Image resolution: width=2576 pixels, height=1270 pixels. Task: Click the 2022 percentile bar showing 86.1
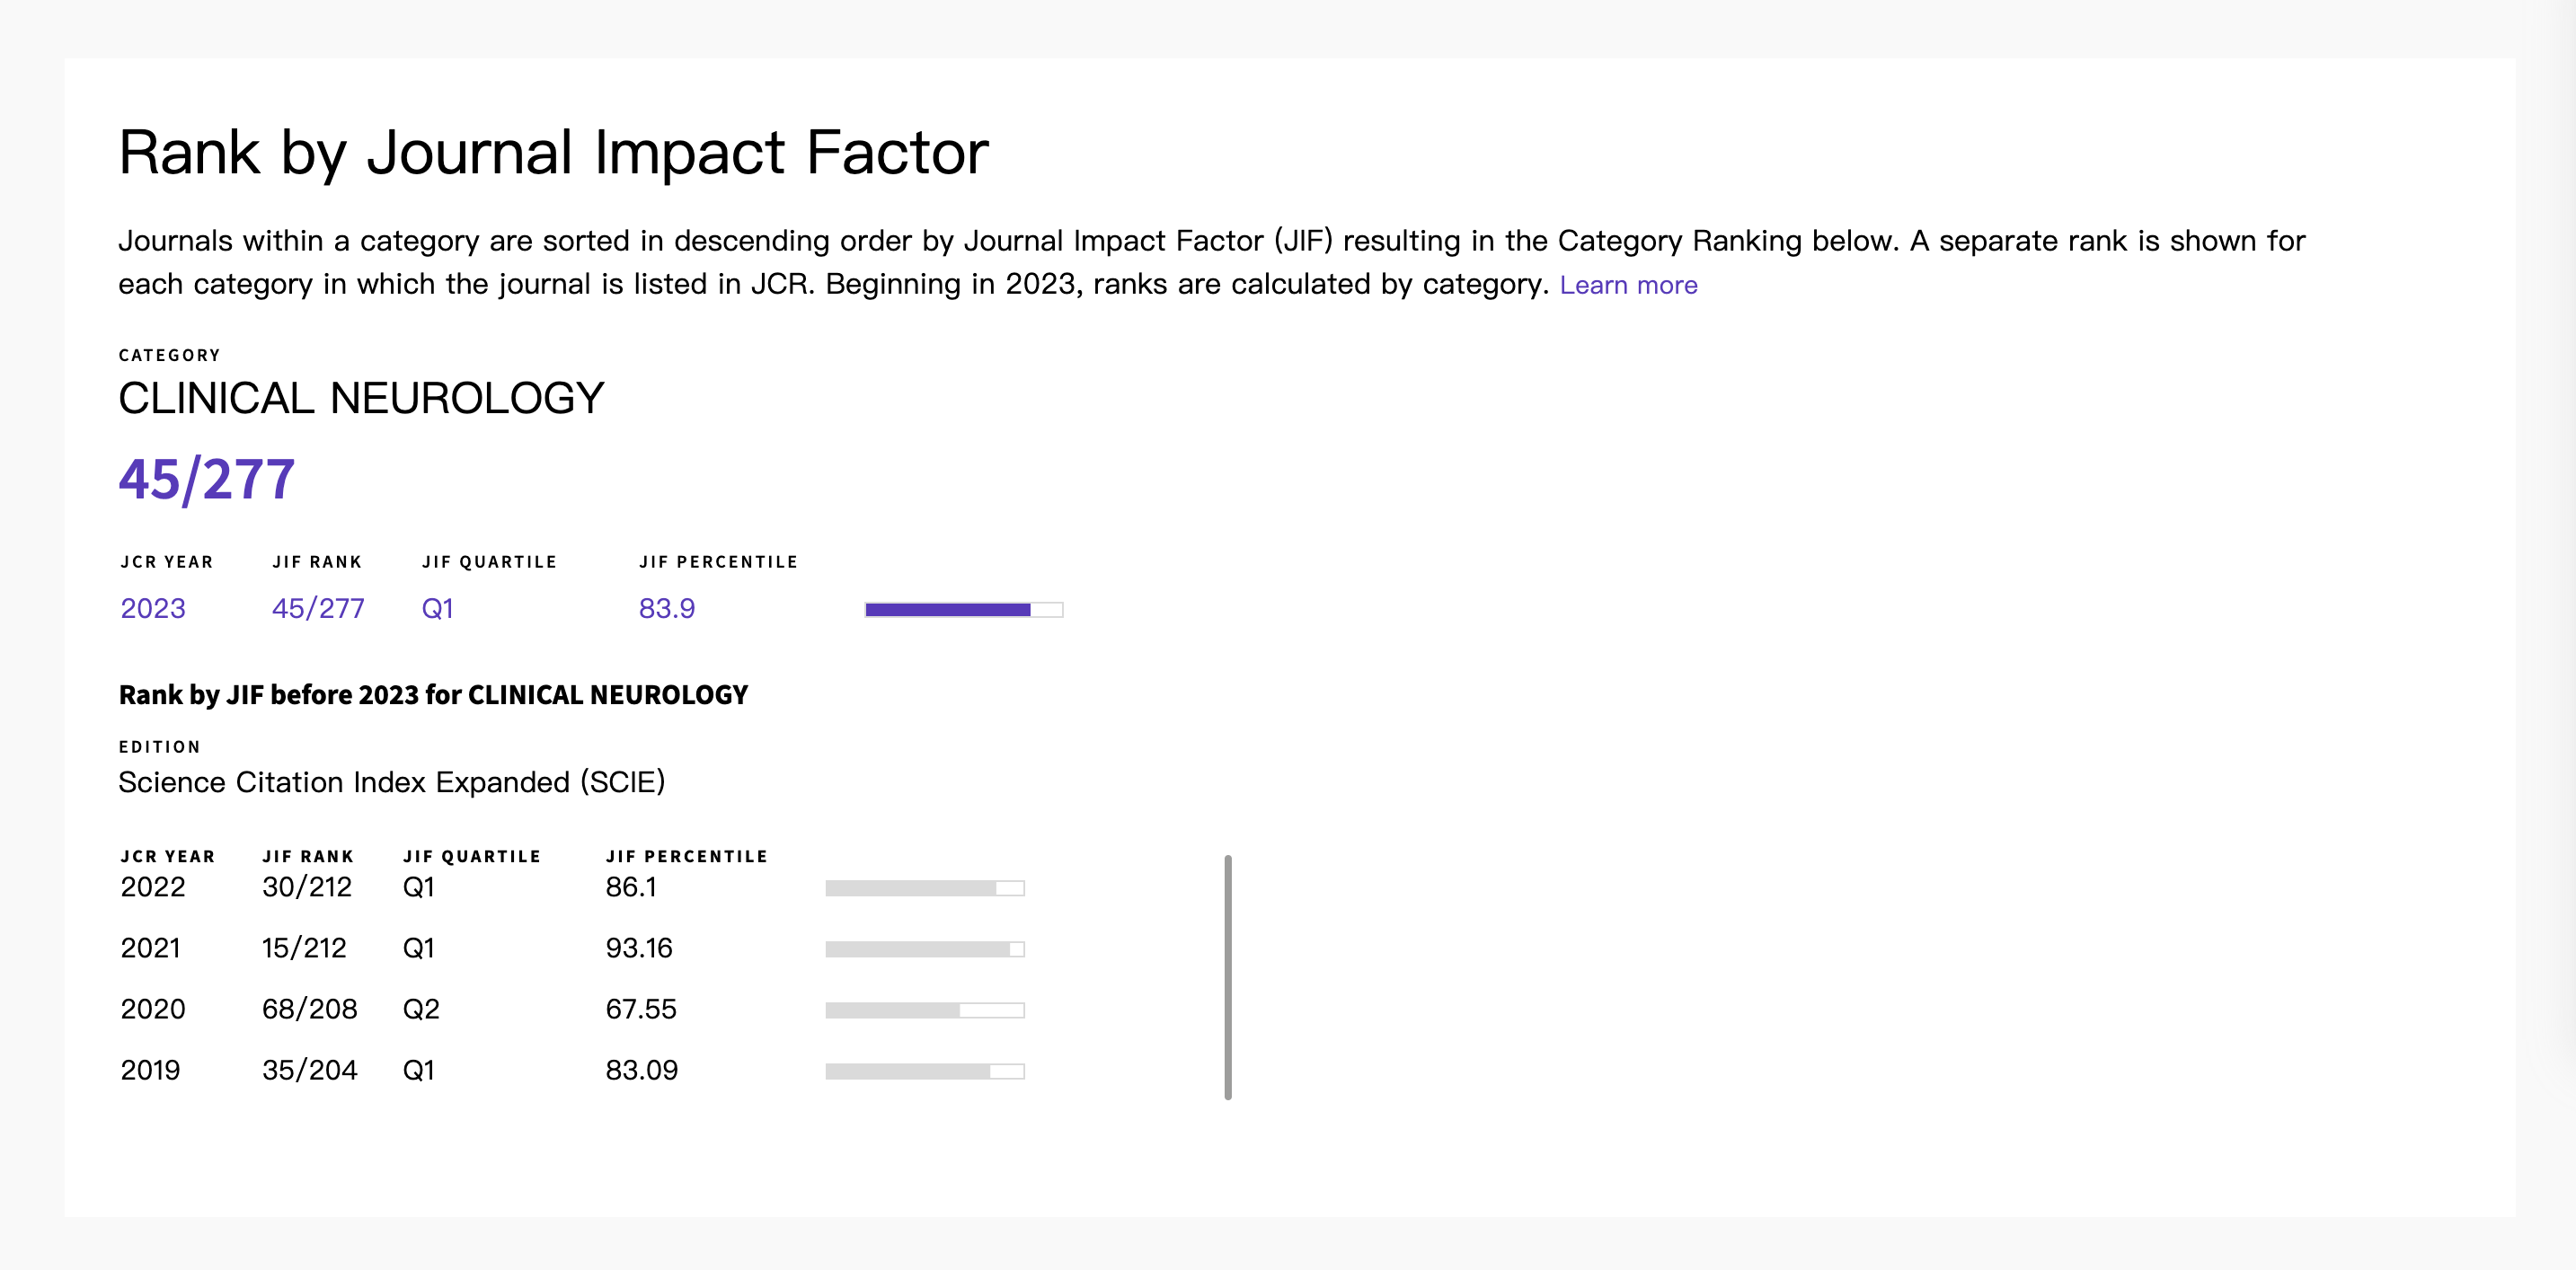pyautogui.click(x=925, y=888)
